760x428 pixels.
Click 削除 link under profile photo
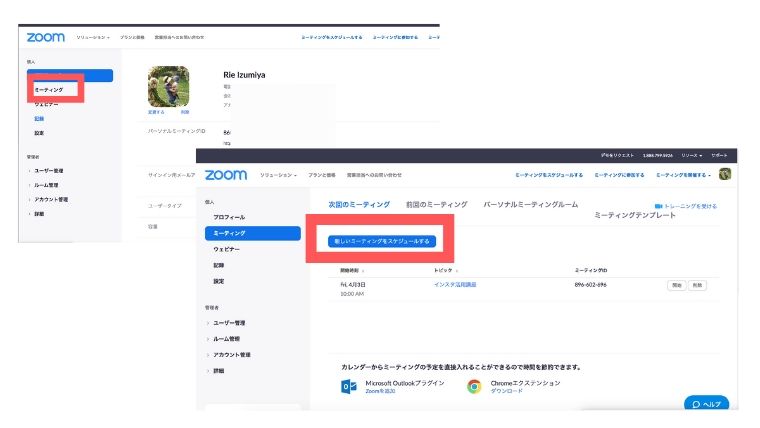point(185,112)
